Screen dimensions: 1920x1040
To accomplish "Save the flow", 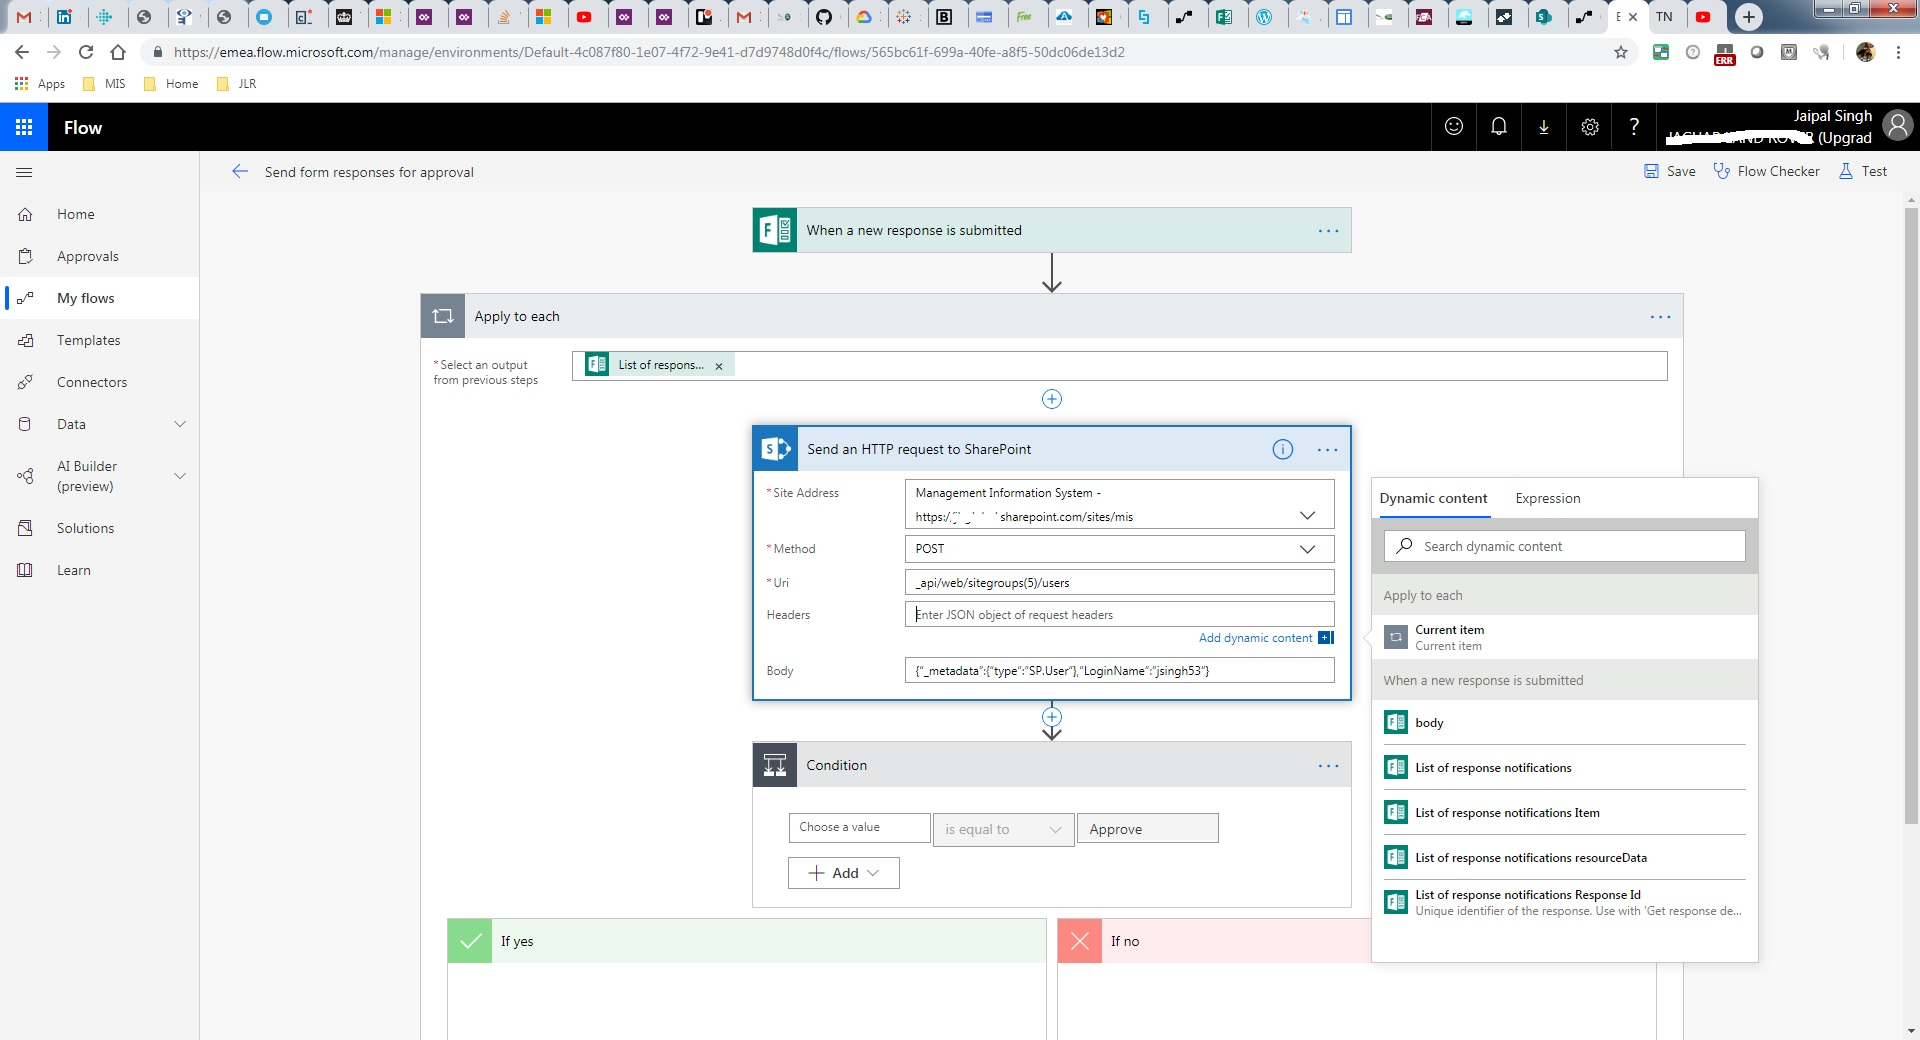I will point(1670,171).
